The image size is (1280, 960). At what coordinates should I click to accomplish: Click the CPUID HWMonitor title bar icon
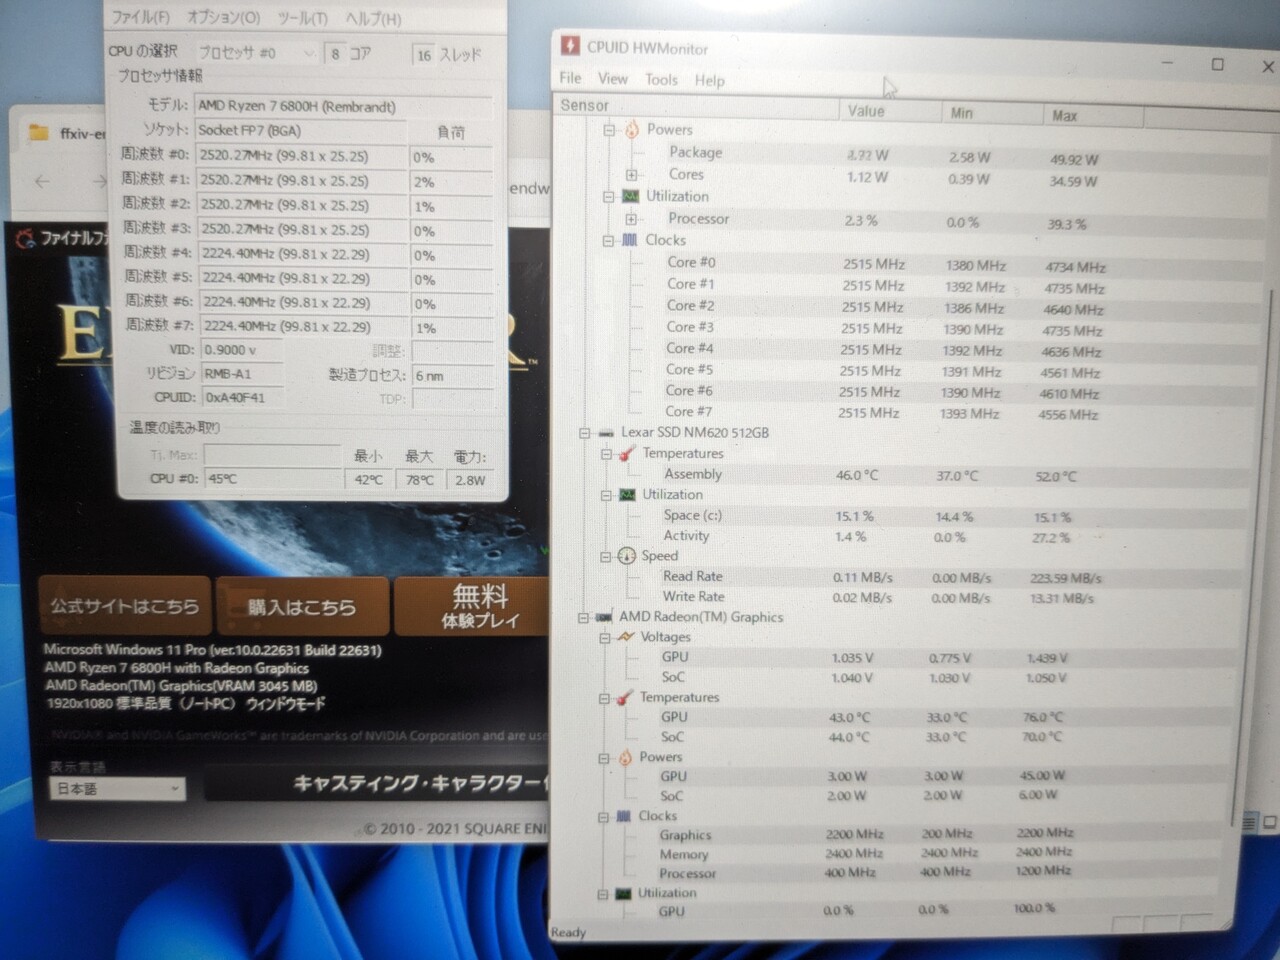click(570, 46)
